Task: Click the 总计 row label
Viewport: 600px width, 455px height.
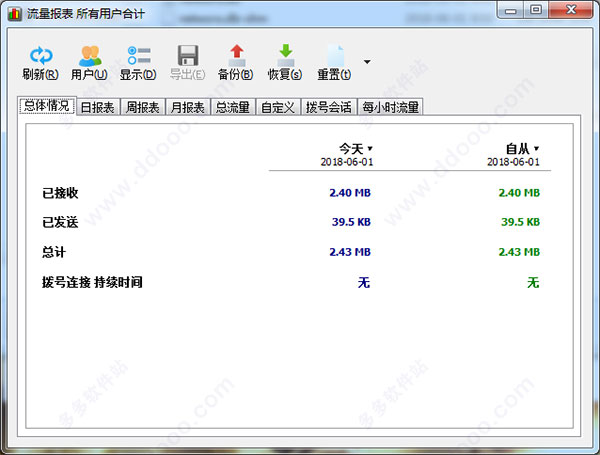Action: click(x=54, y=252)
